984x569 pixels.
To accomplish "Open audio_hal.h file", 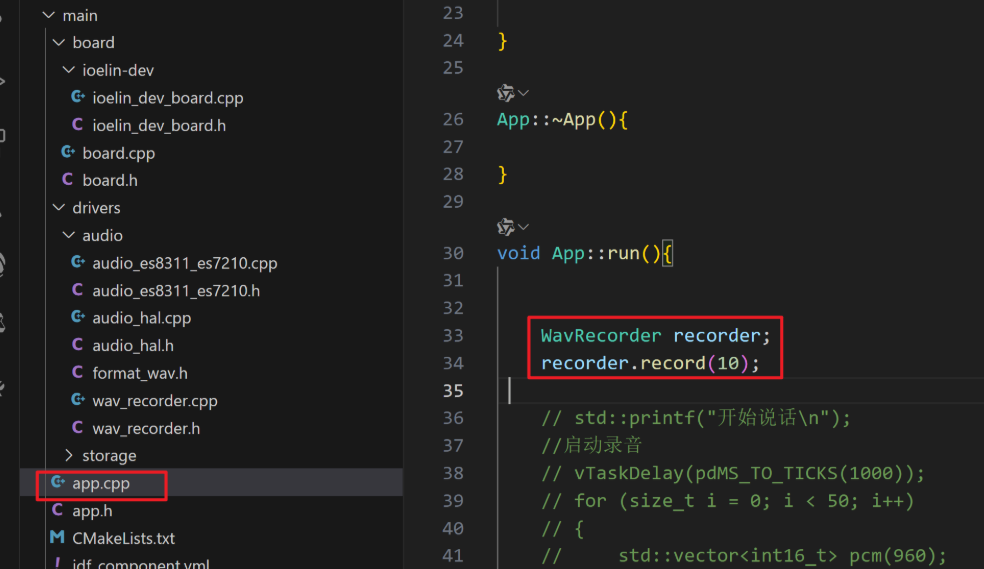I will (132, 346).
